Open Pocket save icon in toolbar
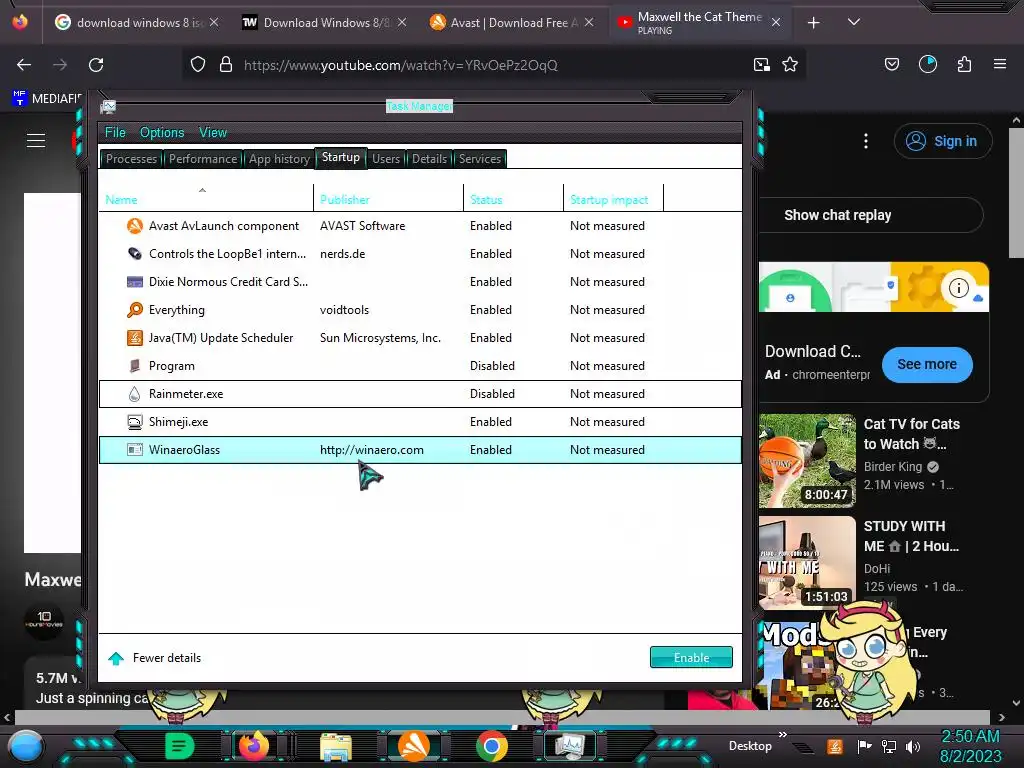The width and height of the screenshot is (1024, 768). [891, 64]
